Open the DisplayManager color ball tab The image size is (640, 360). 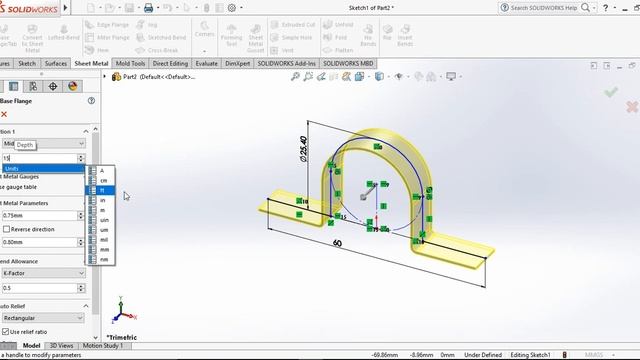click(x=73, y=86)
